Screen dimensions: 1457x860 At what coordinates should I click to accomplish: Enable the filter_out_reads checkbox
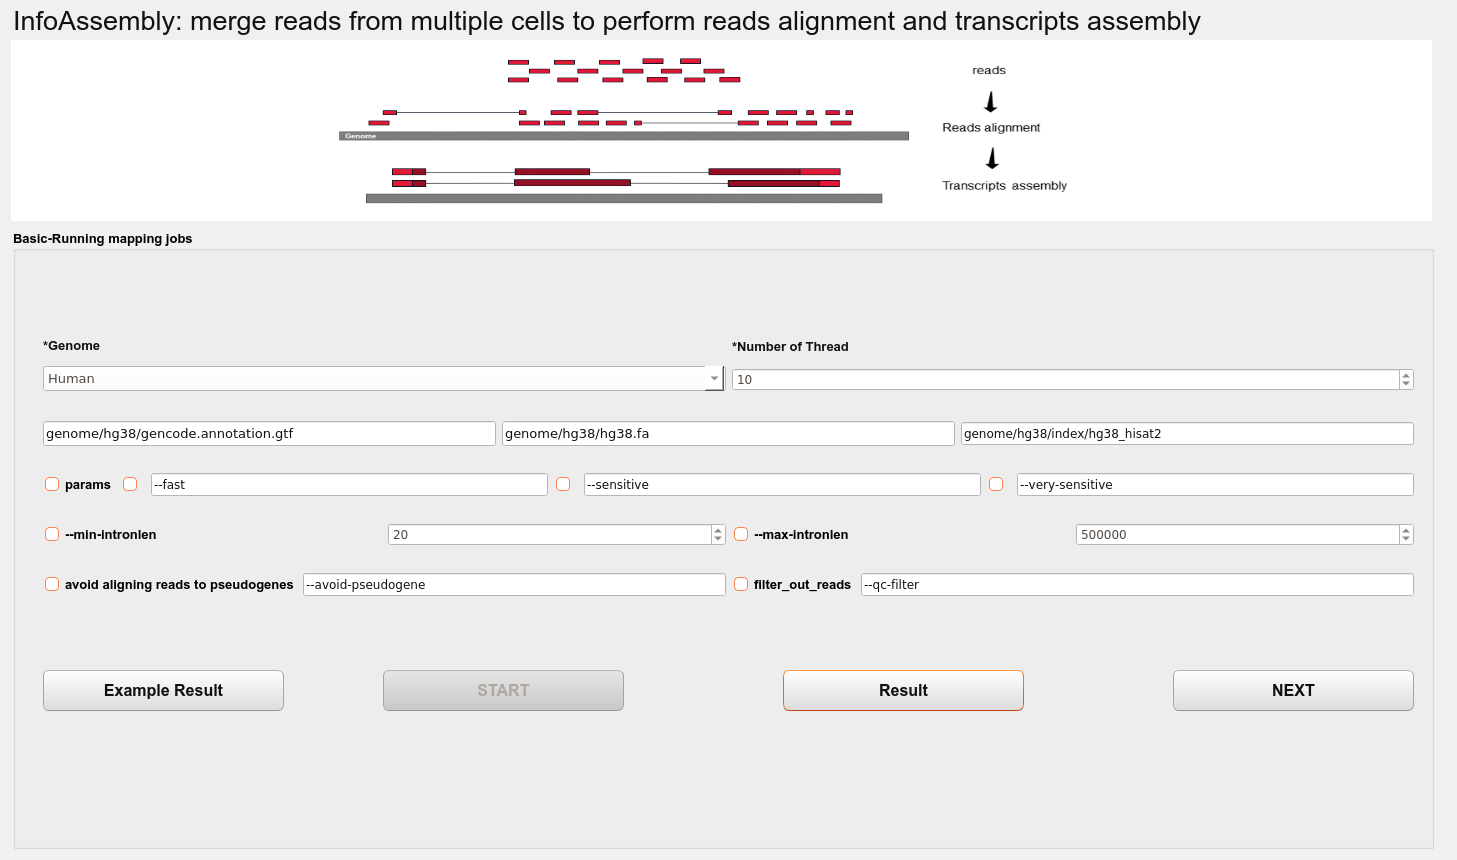click(741, 584)
